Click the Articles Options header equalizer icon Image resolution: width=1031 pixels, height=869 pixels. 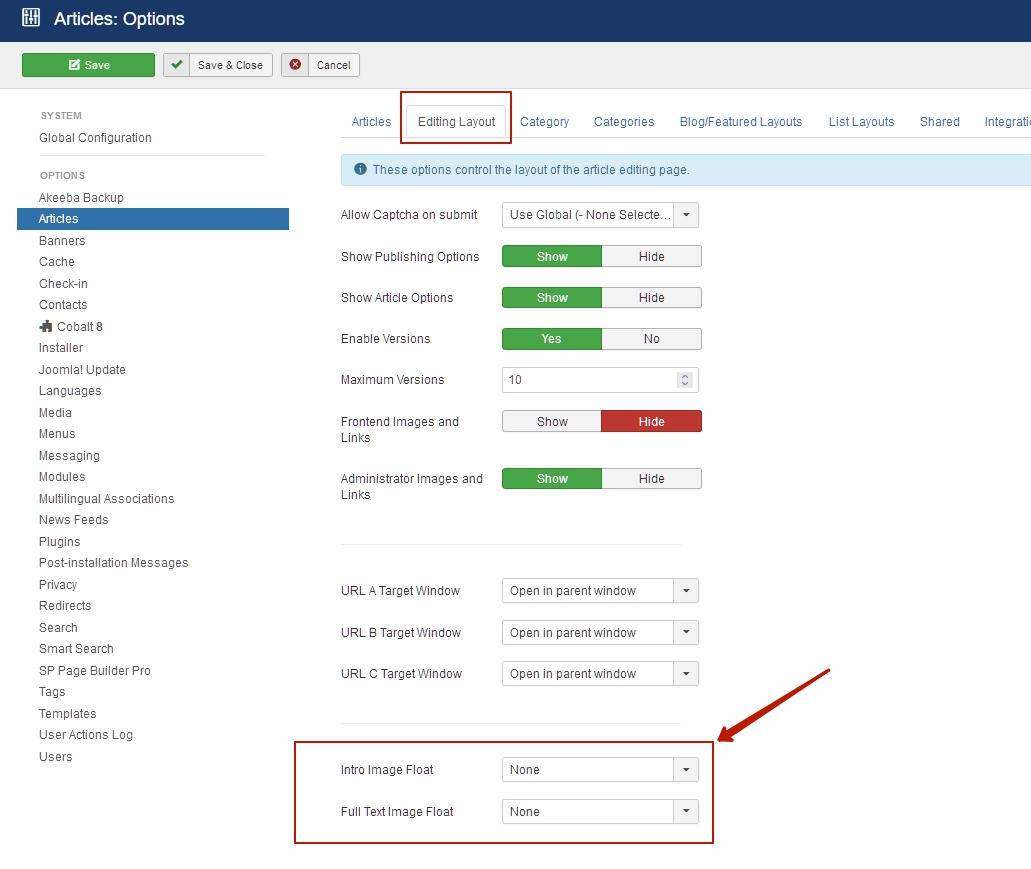click(x=31, y=18)
